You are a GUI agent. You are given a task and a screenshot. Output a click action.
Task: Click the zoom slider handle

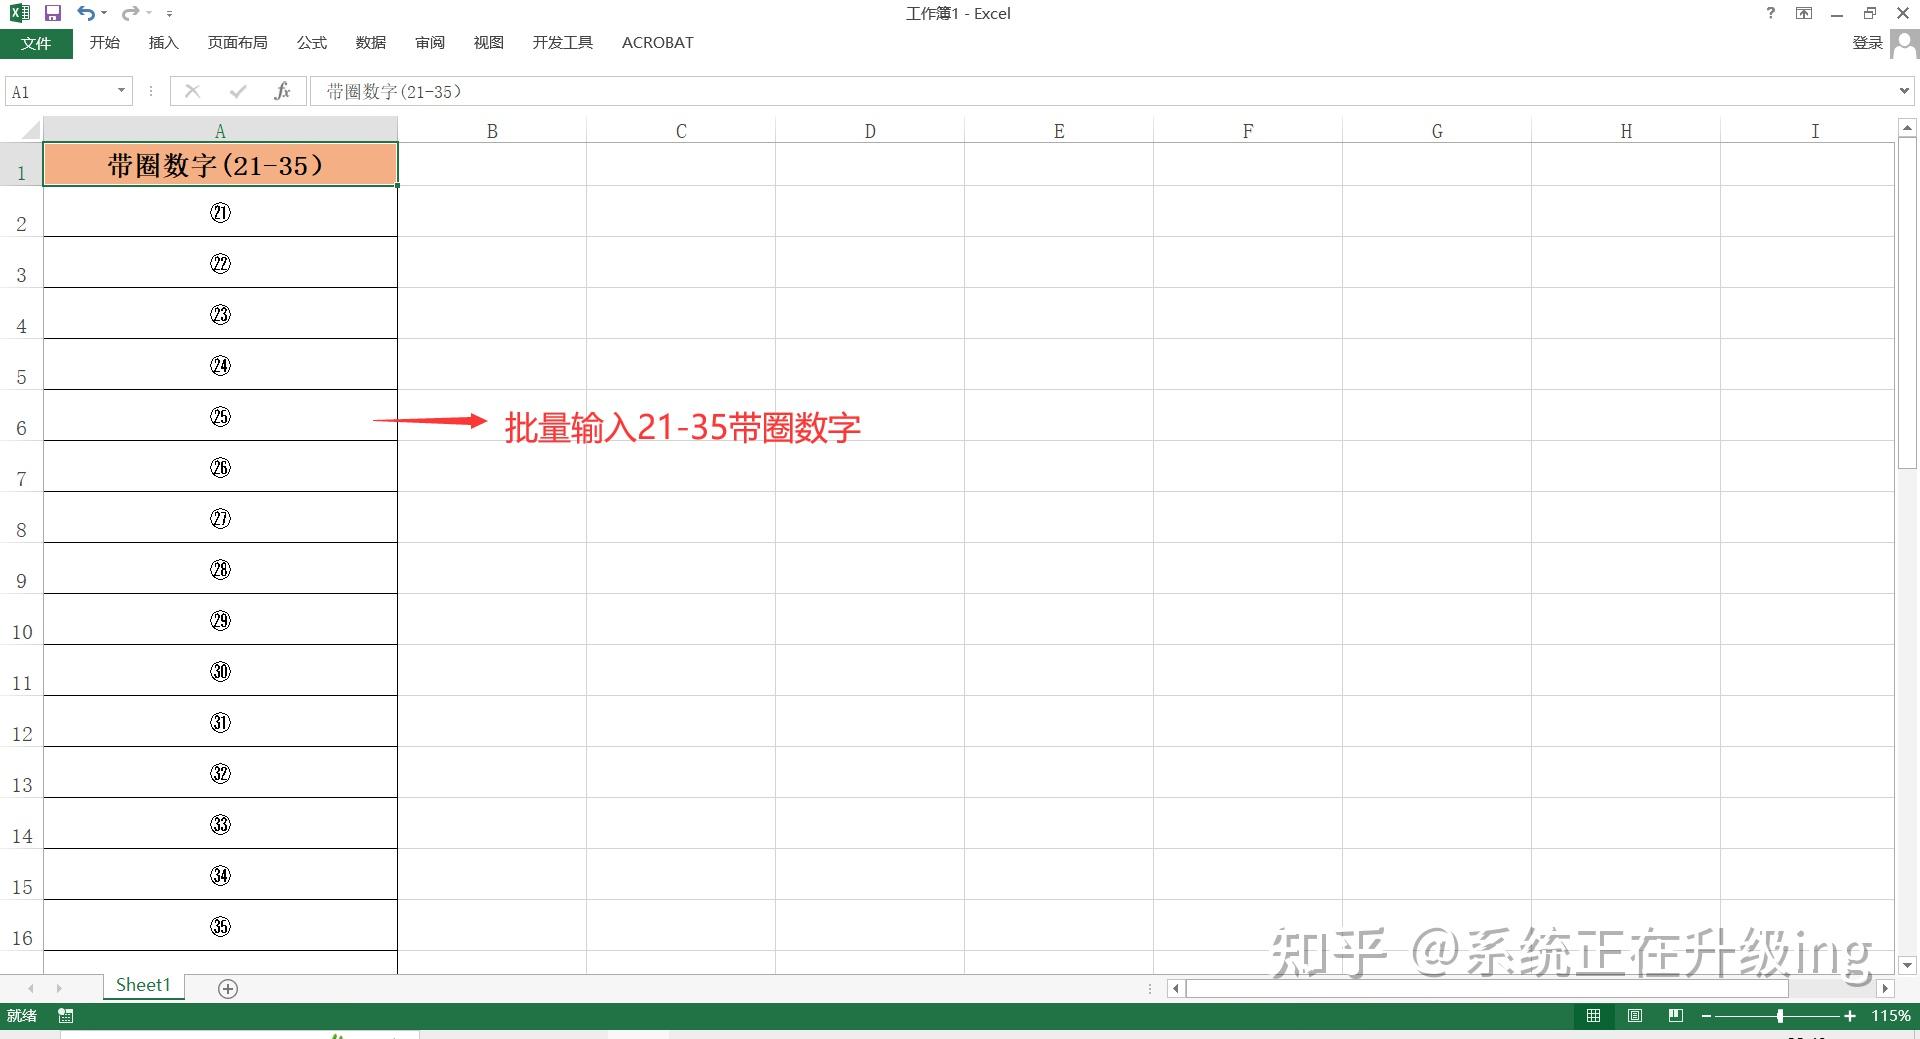click(1780, 1016)
